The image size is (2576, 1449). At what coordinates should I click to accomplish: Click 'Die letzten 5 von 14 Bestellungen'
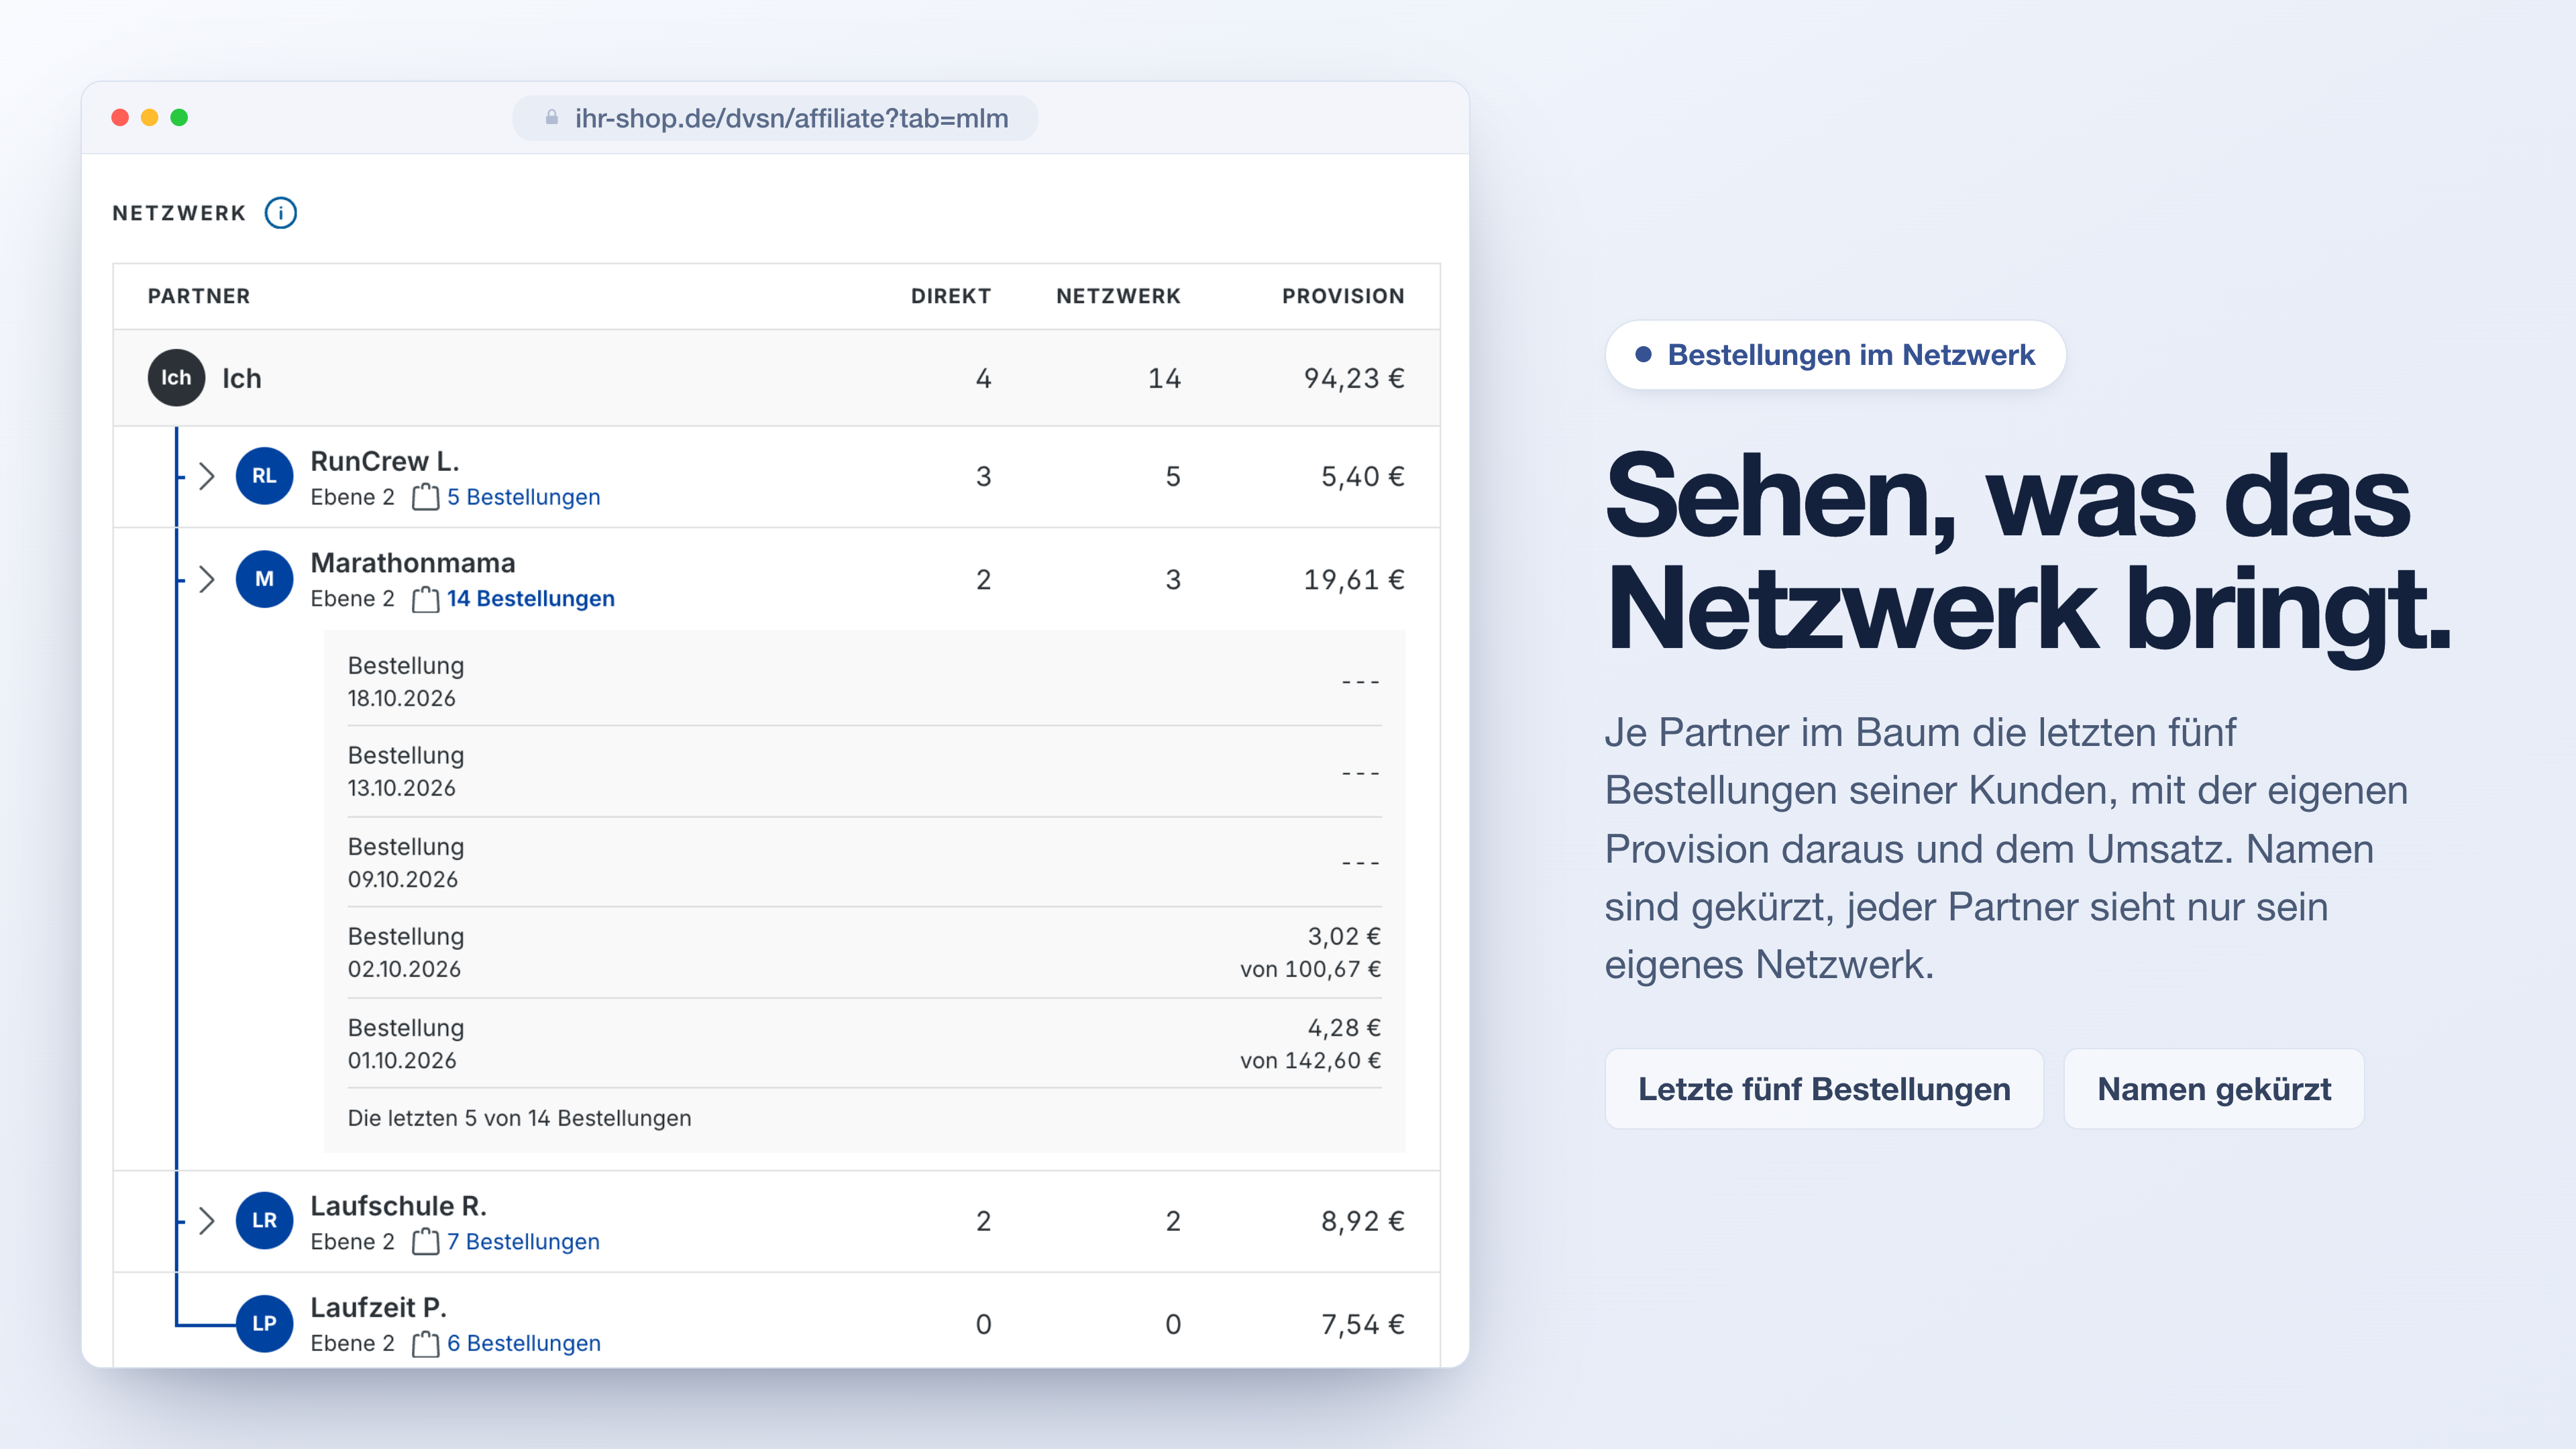click(519, 1118)
